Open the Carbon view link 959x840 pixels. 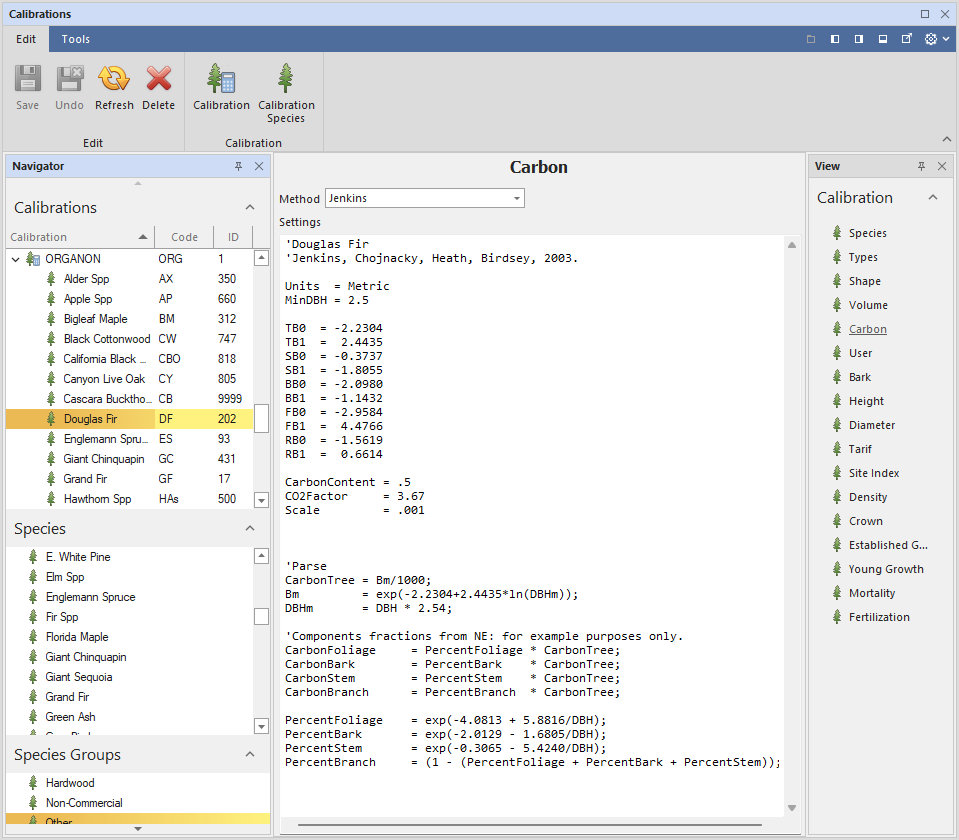tap(867, 329)
